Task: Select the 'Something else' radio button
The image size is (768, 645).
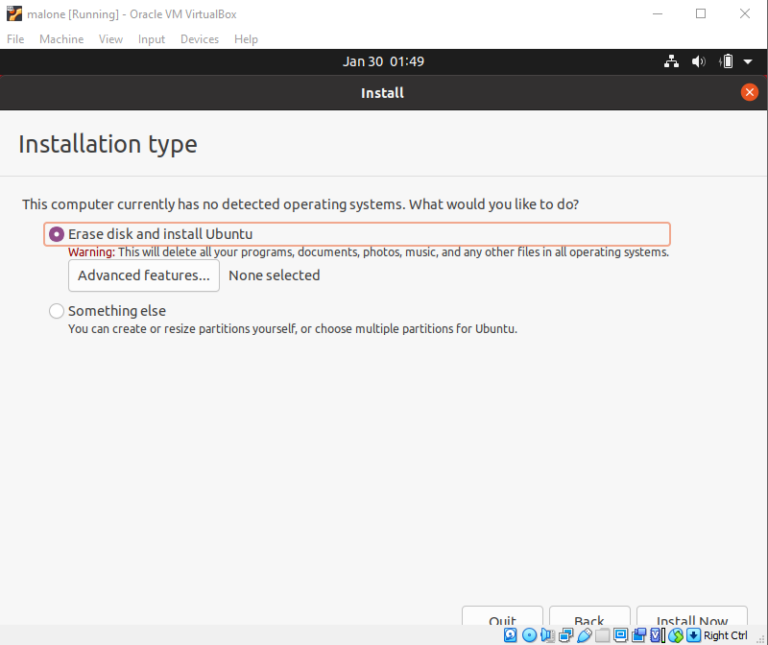Action: click(57, 311)
